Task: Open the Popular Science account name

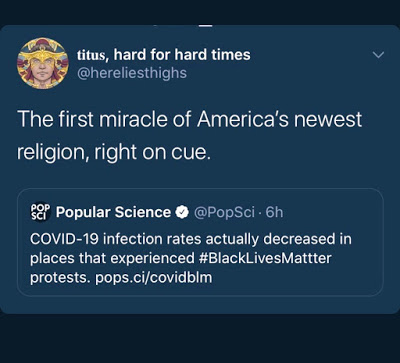Action: (x=113, y=212)
